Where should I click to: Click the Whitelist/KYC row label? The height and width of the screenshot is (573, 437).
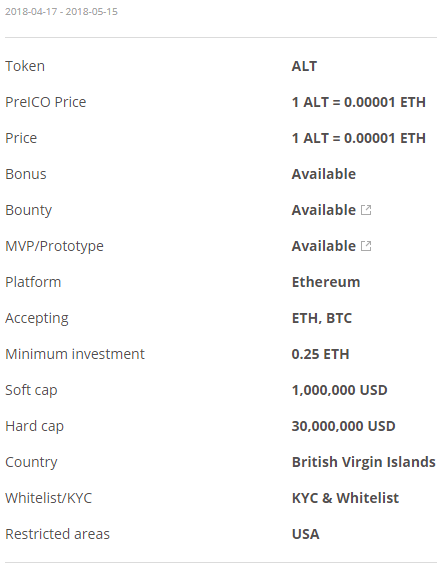[48, 498]
